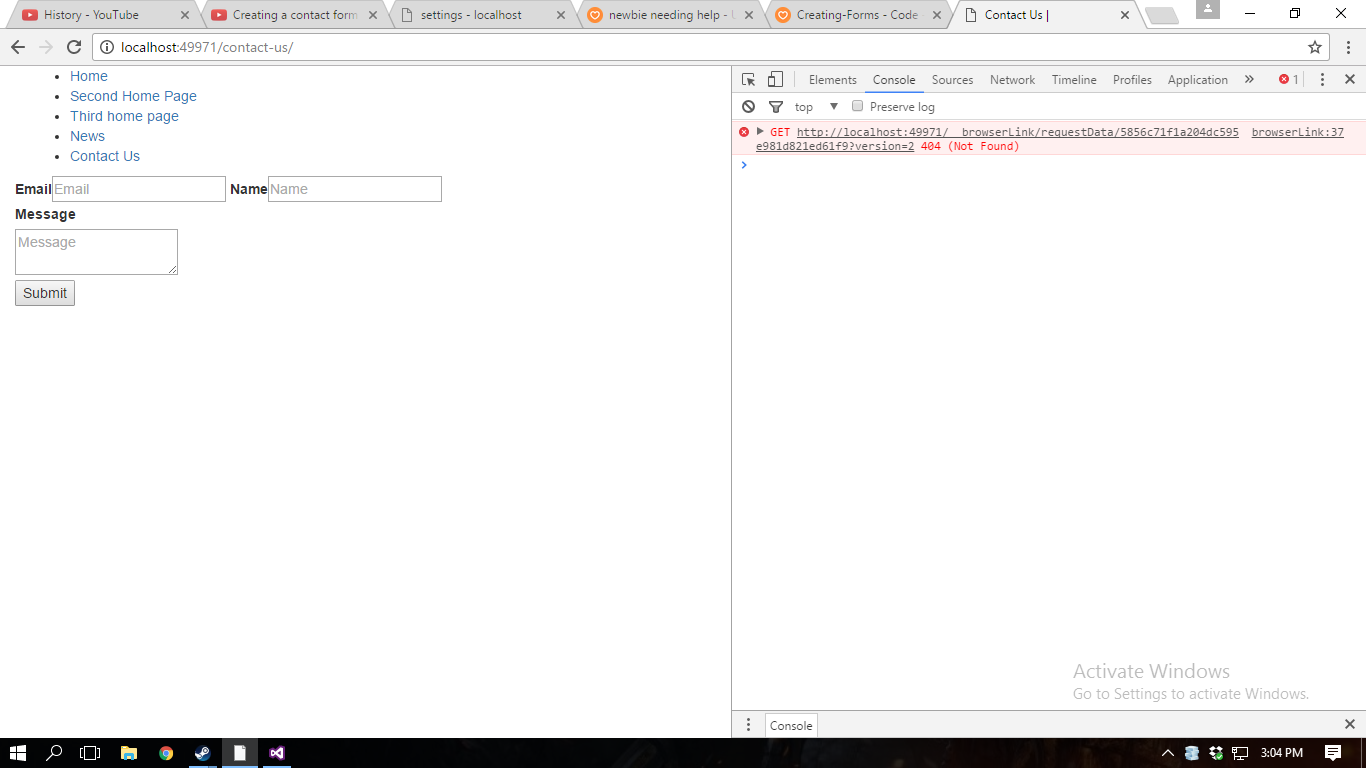The image size is (1366, 768).
Task: Switch to the Elements tab
Action: [x=832, y=80]
